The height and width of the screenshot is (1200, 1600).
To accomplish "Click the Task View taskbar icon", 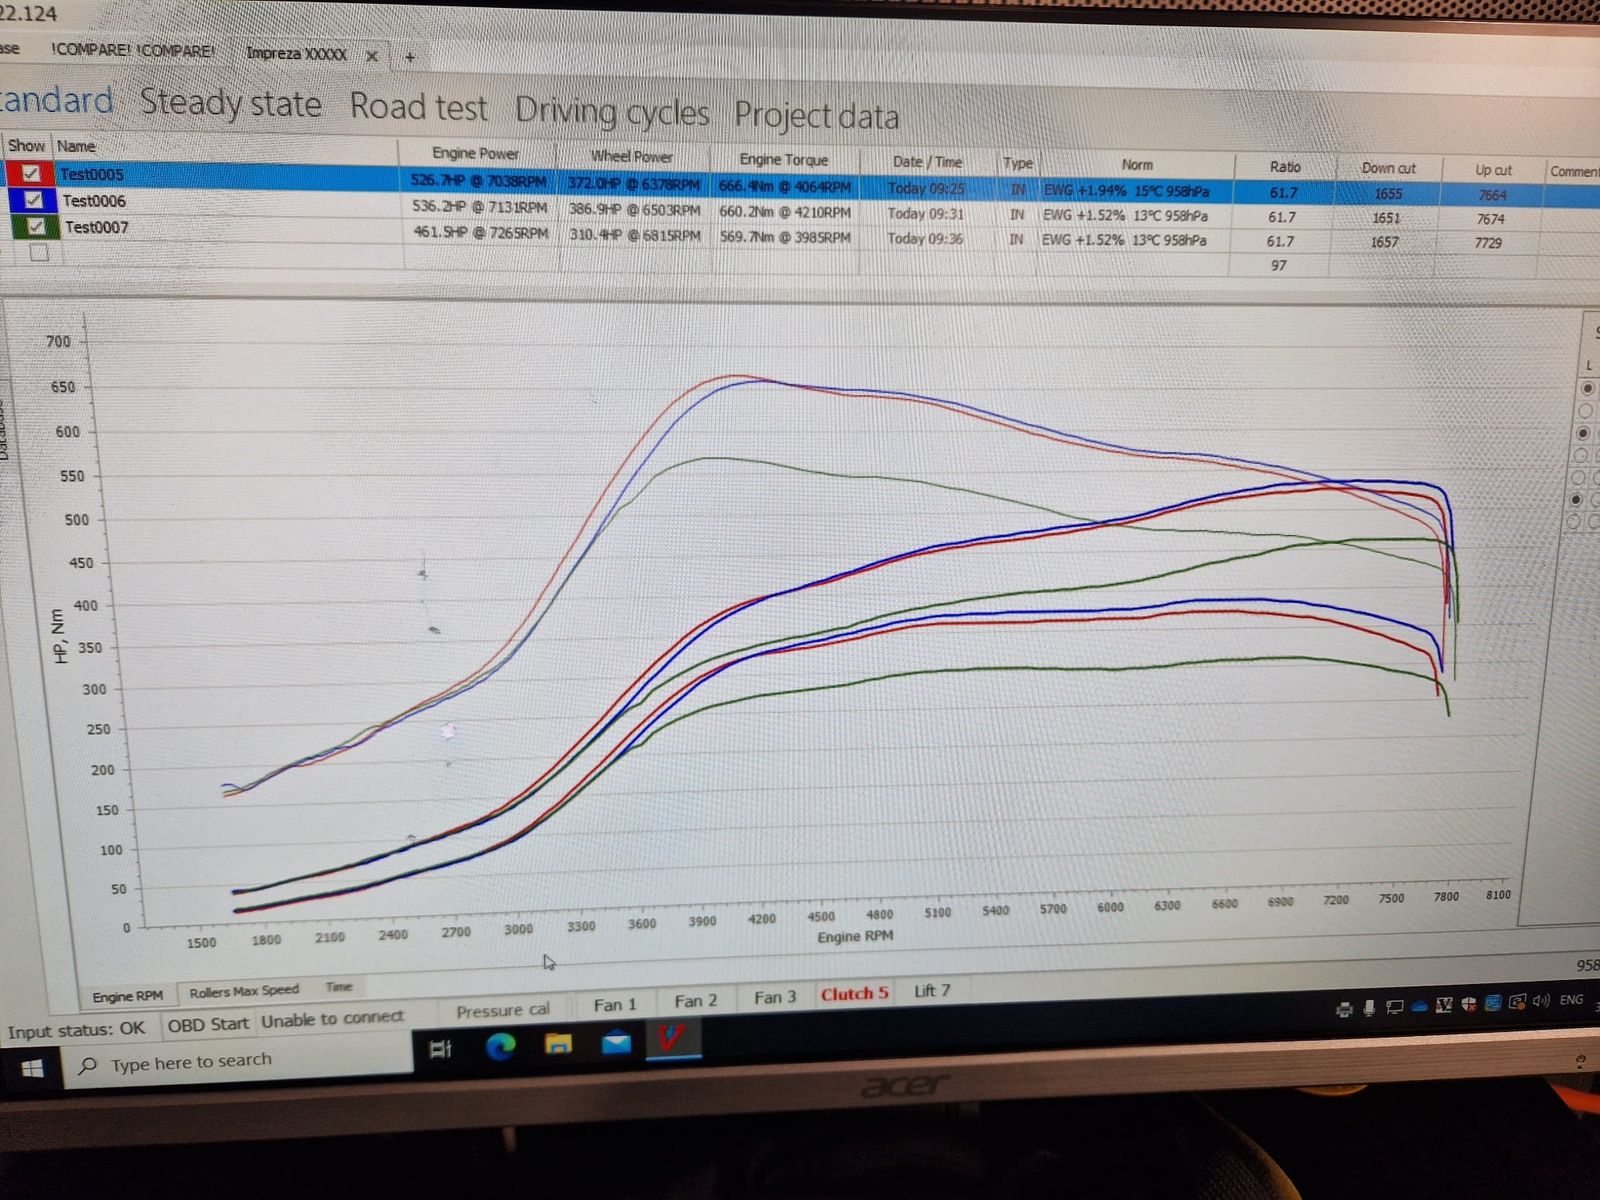I will [440, 1048].
